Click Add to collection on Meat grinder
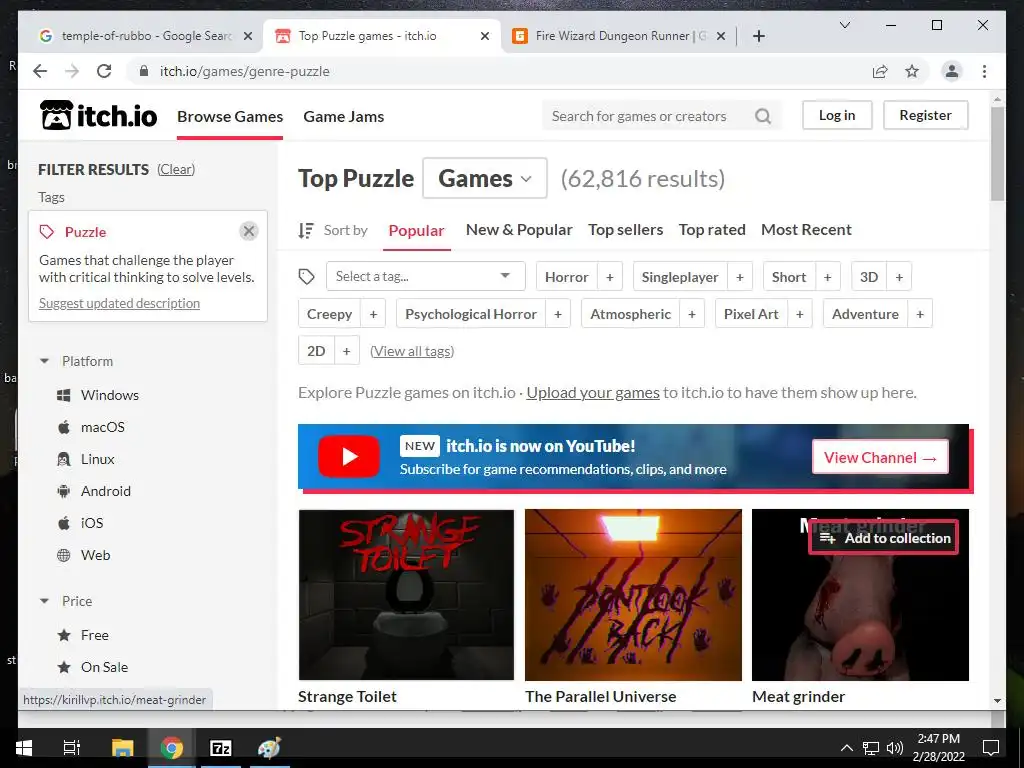1024x768 pixels. coord(884,538)
